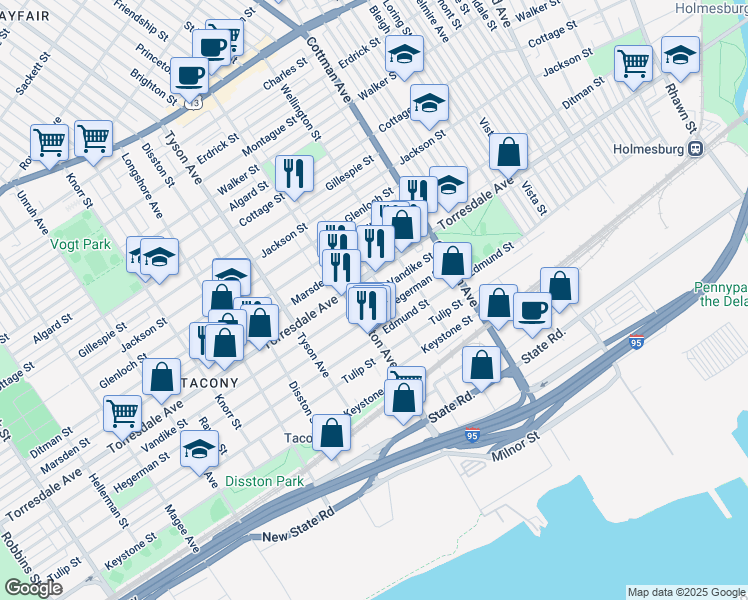This screenshot has width=748, height=600.
Task: Click the school marker right of Rhawn St cart
Action: point(680,55)
